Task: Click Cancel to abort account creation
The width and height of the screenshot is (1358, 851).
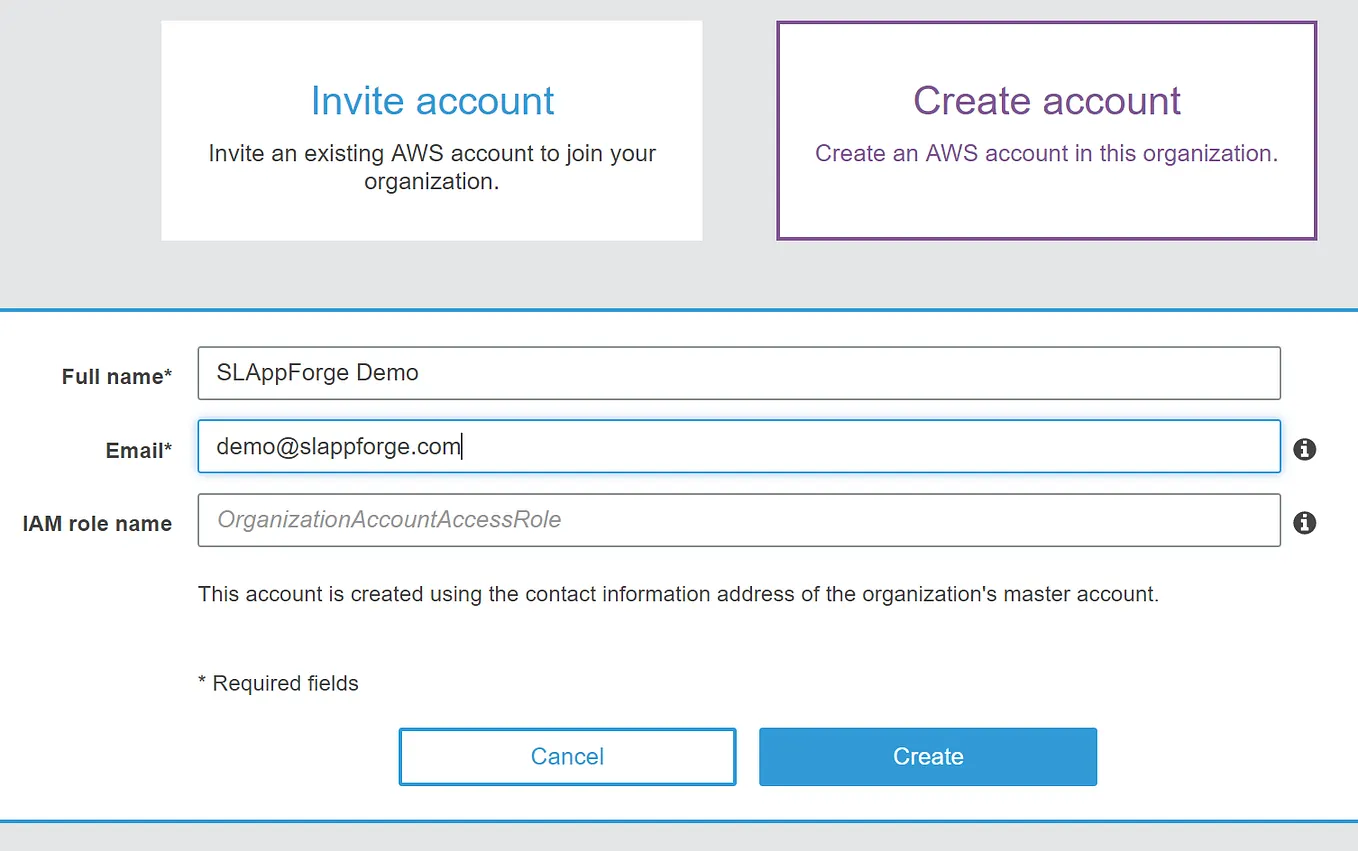Action: pos(567,757)
